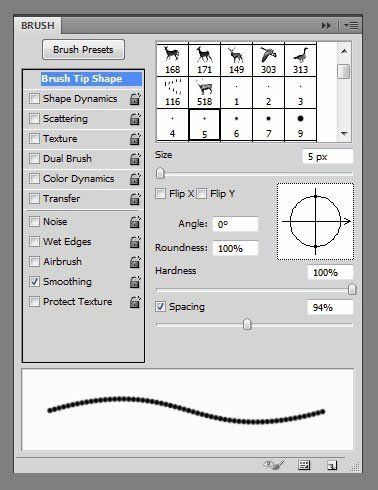Disable the Spacing checkbox
Image resolution: width=378 pixels, height=490 pixels.
pyautogui.click(x=160, y=306)
